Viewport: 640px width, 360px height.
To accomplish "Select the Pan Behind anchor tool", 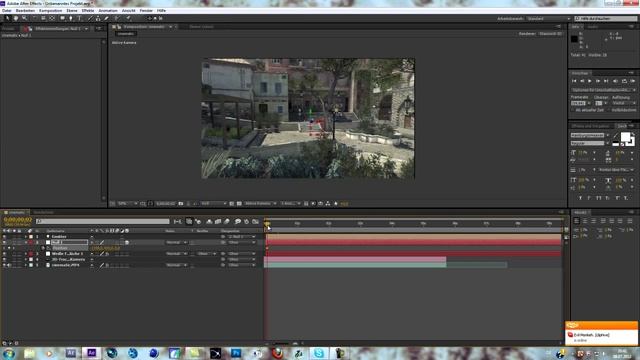I will click(52, 18).
